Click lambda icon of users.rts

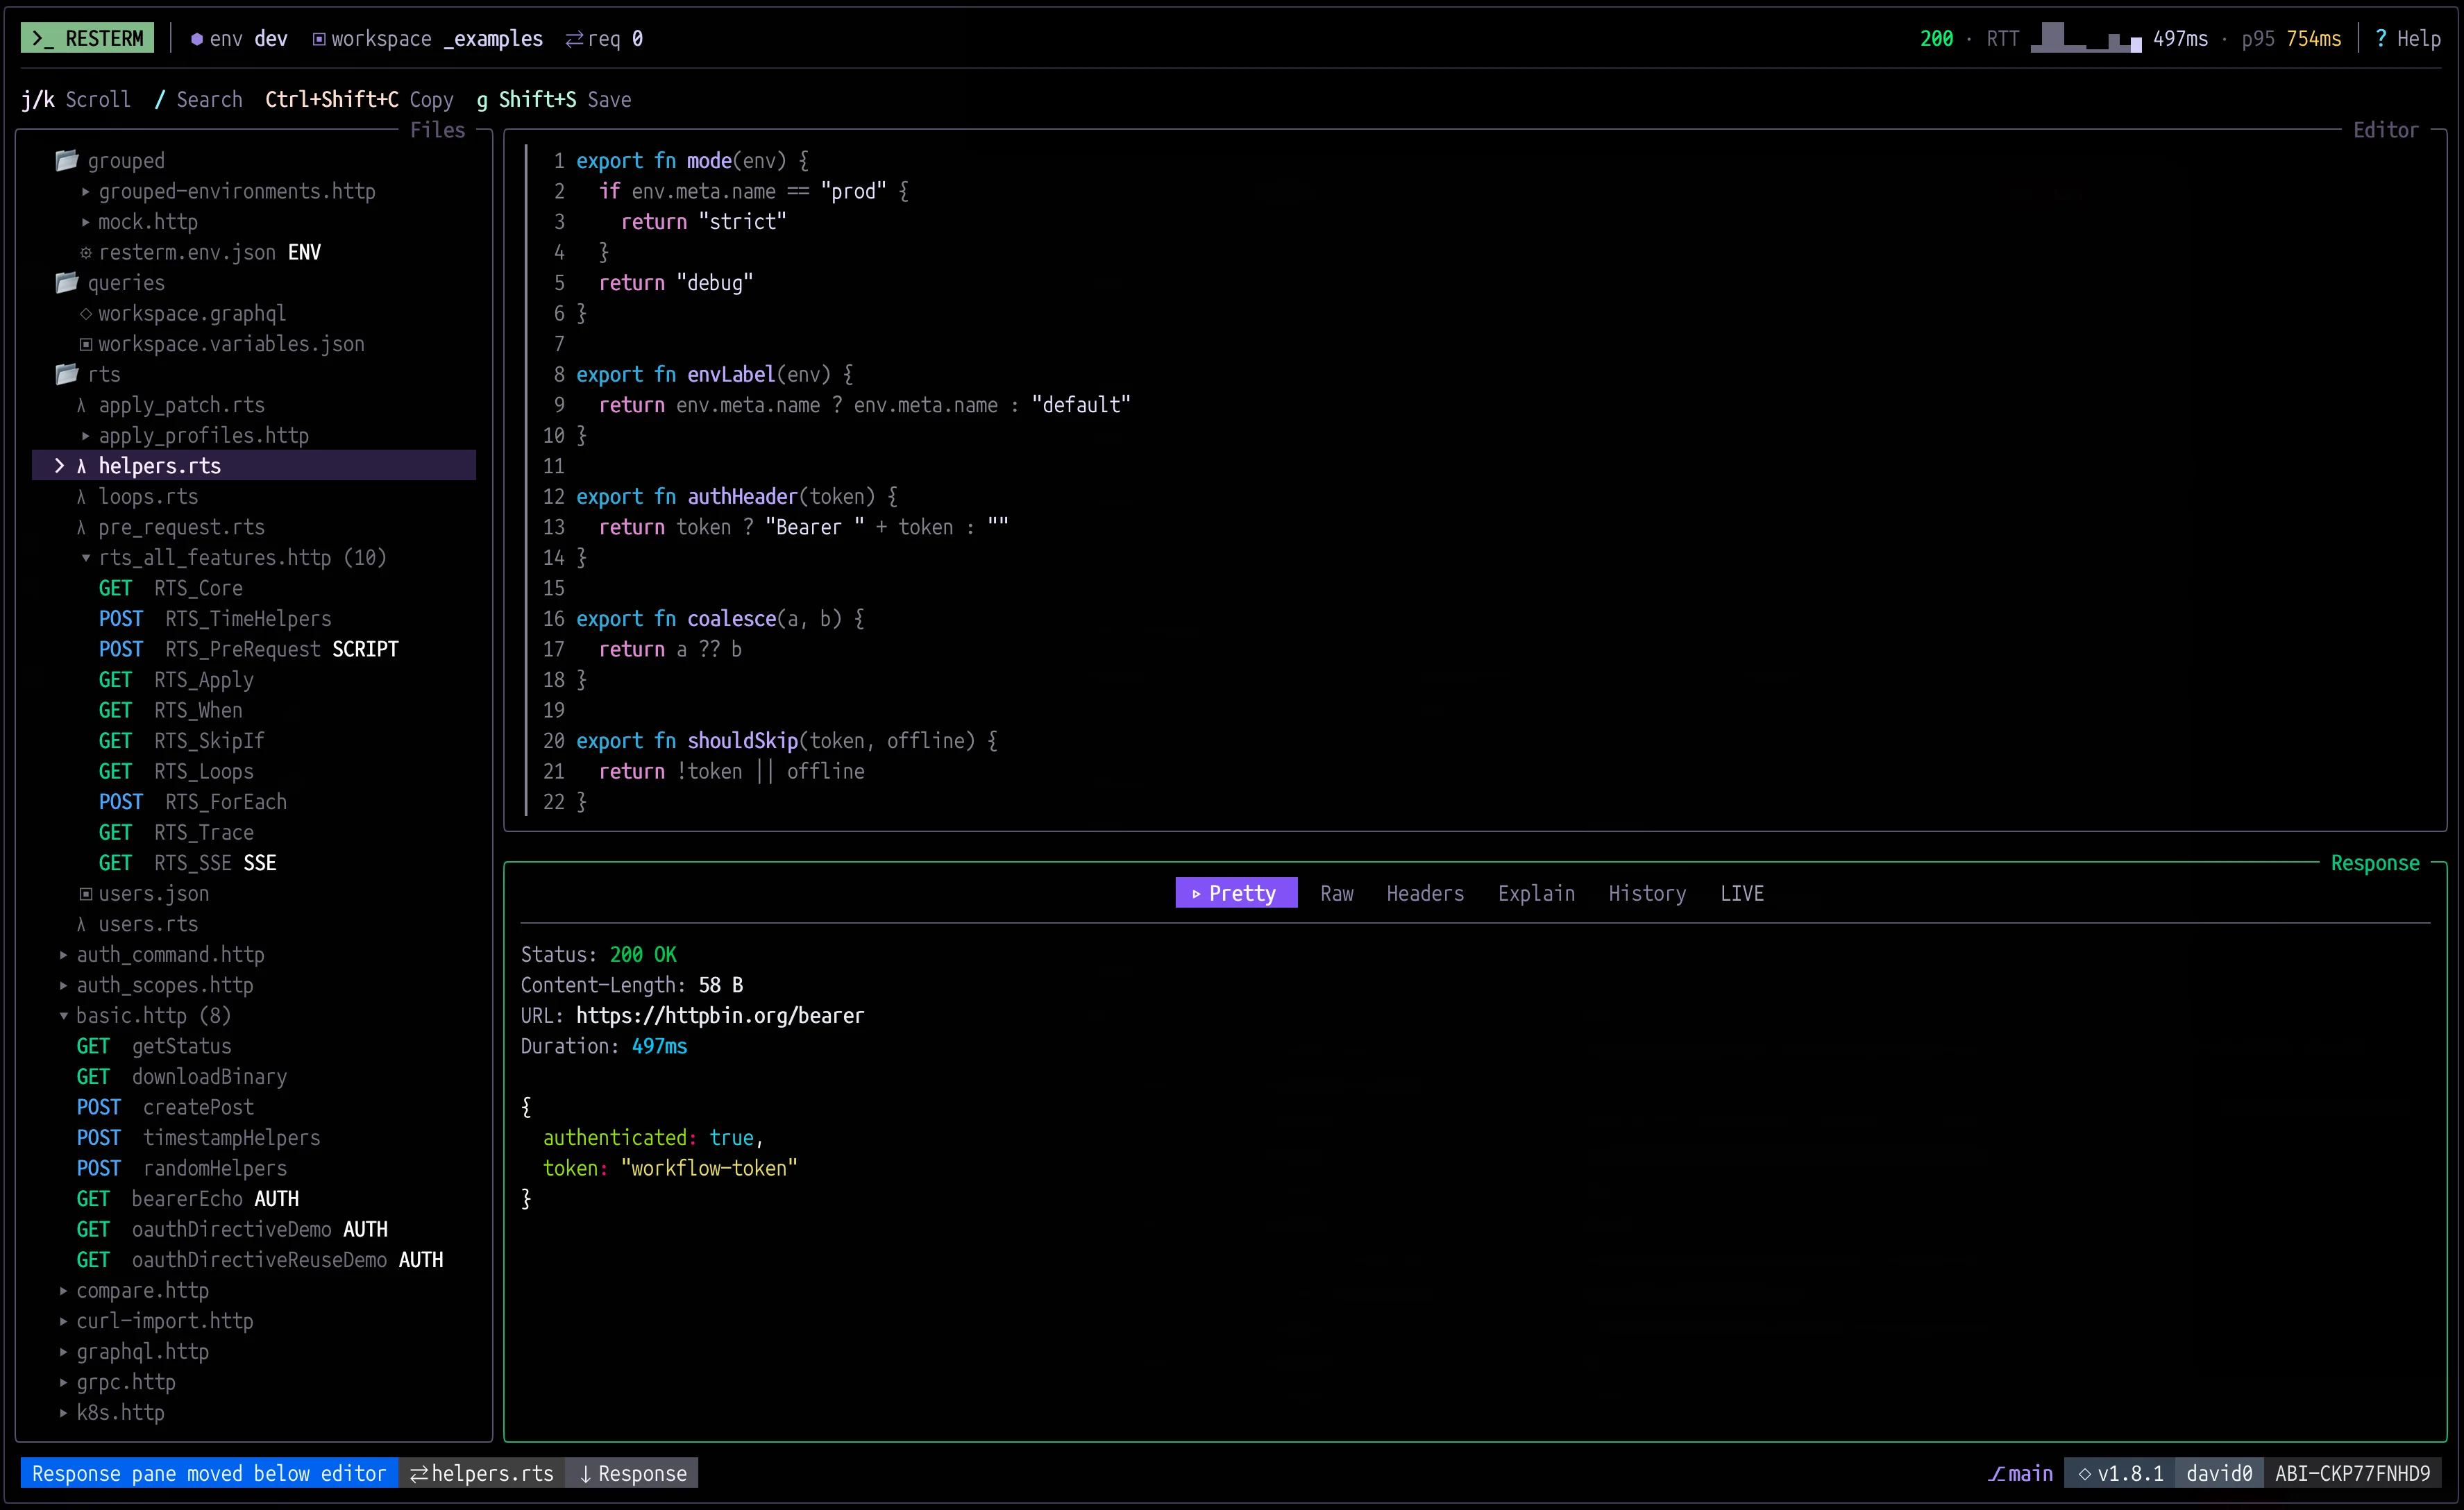pos(82,924)
